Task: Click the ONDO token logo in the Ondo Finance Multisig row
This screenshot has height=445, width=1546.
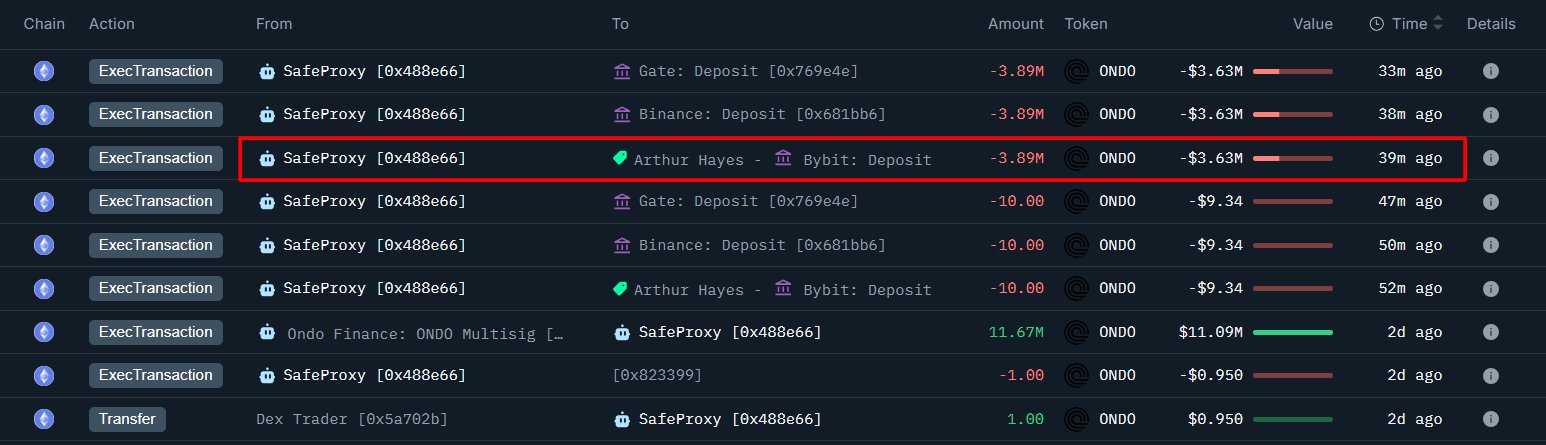Action: coord(1076,332)
